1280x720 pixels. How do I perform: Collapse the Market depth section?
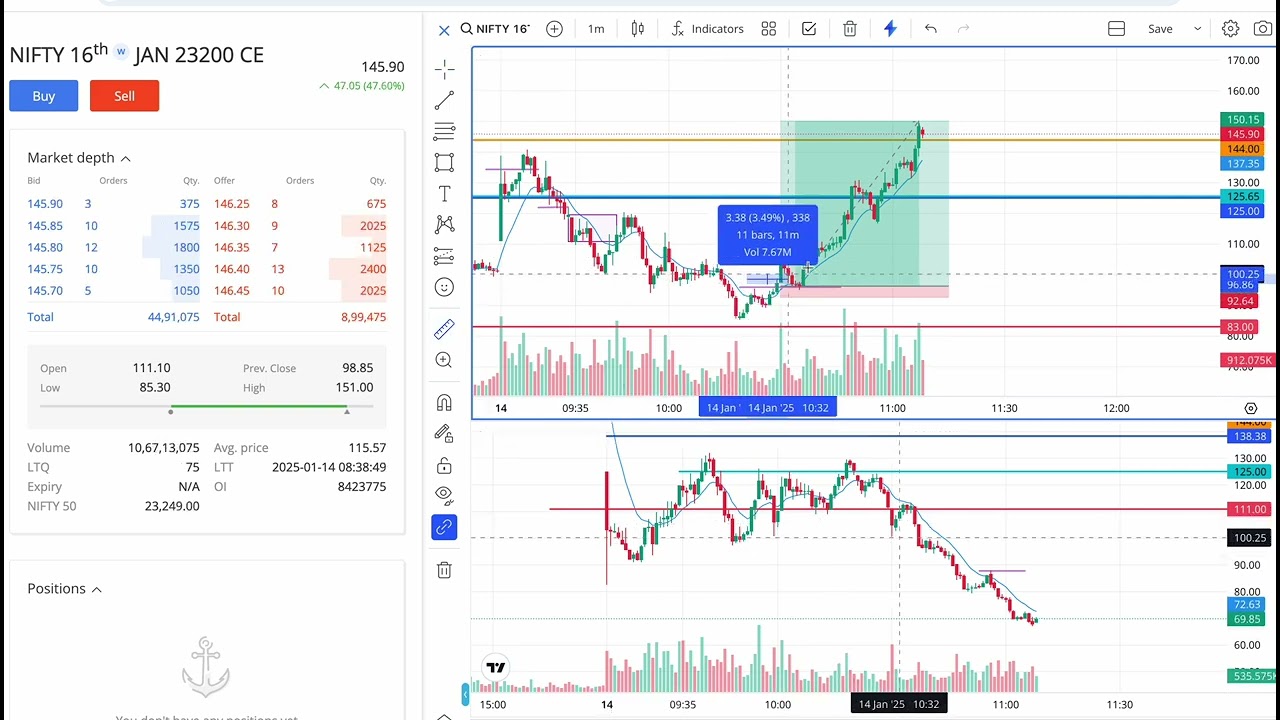126,158
